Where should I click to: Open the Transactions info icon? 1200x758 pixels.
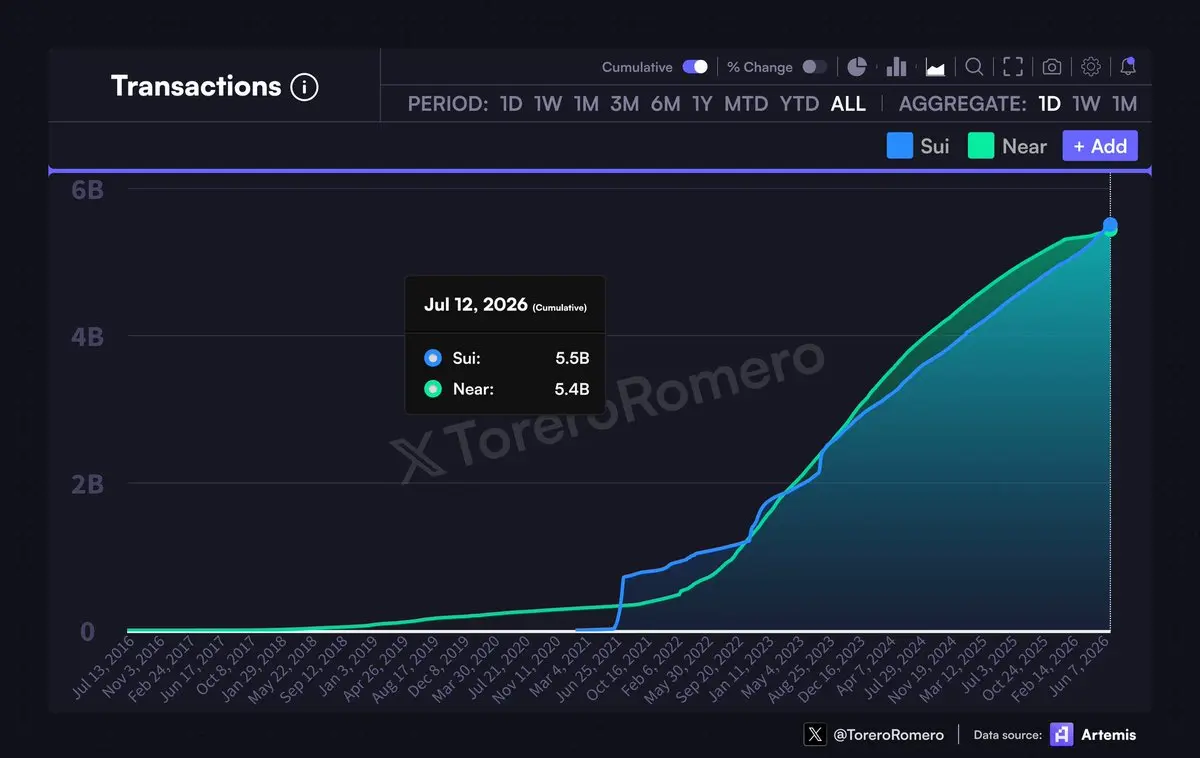pos(304,87)
